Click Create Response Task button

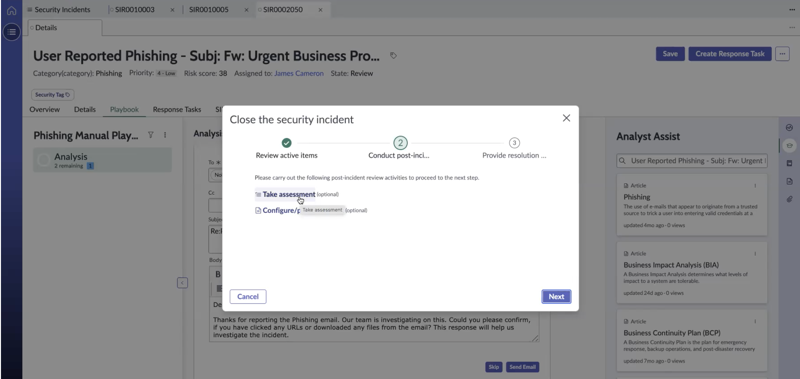click(x=730, y=54)
